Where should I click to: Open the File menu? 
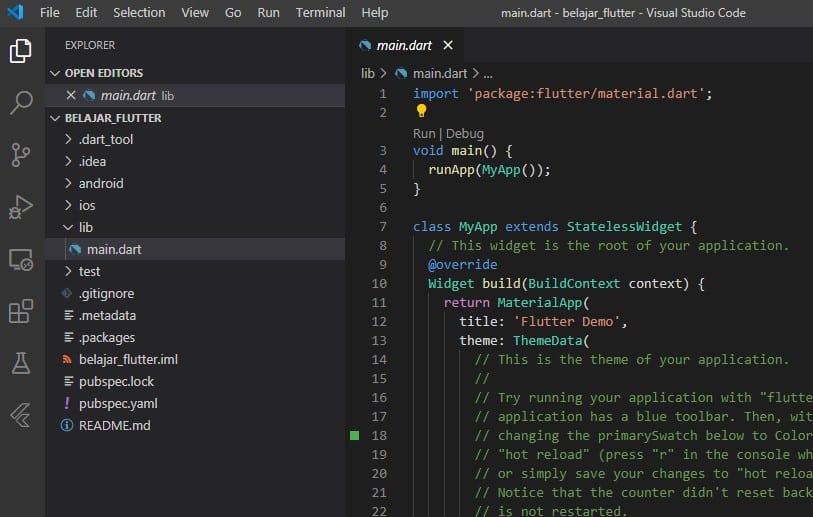point(49,12)
